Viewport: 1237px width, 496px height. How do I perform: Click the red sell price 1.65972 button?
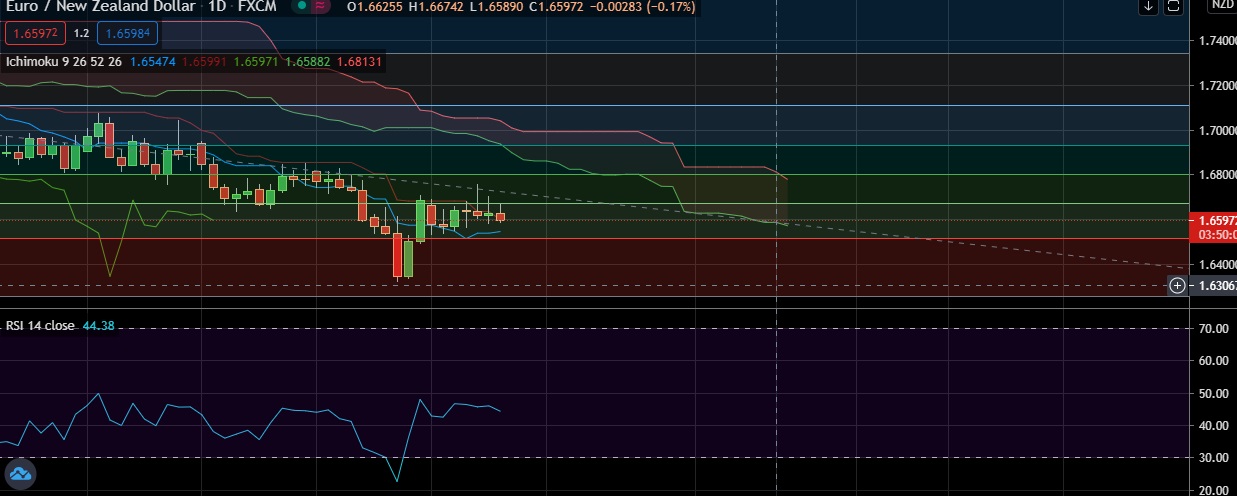(36, 33)
